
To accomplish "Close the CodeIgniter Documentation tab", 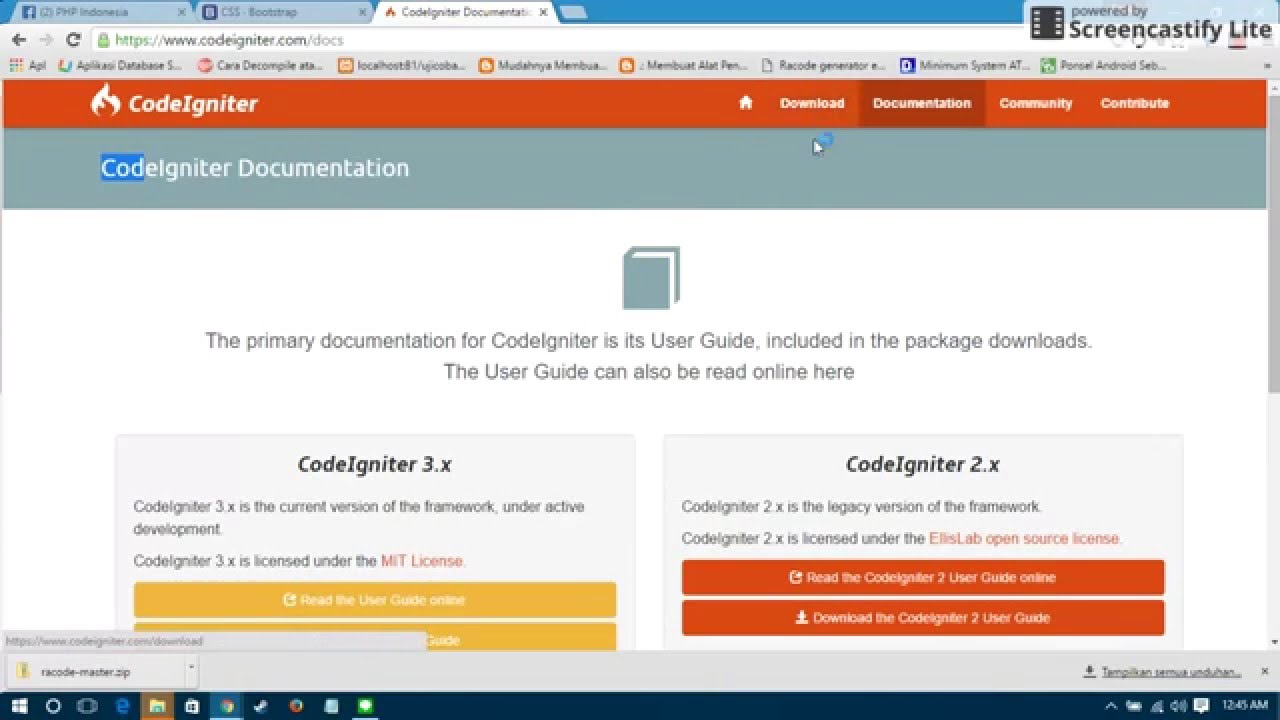I will point(541,13).
